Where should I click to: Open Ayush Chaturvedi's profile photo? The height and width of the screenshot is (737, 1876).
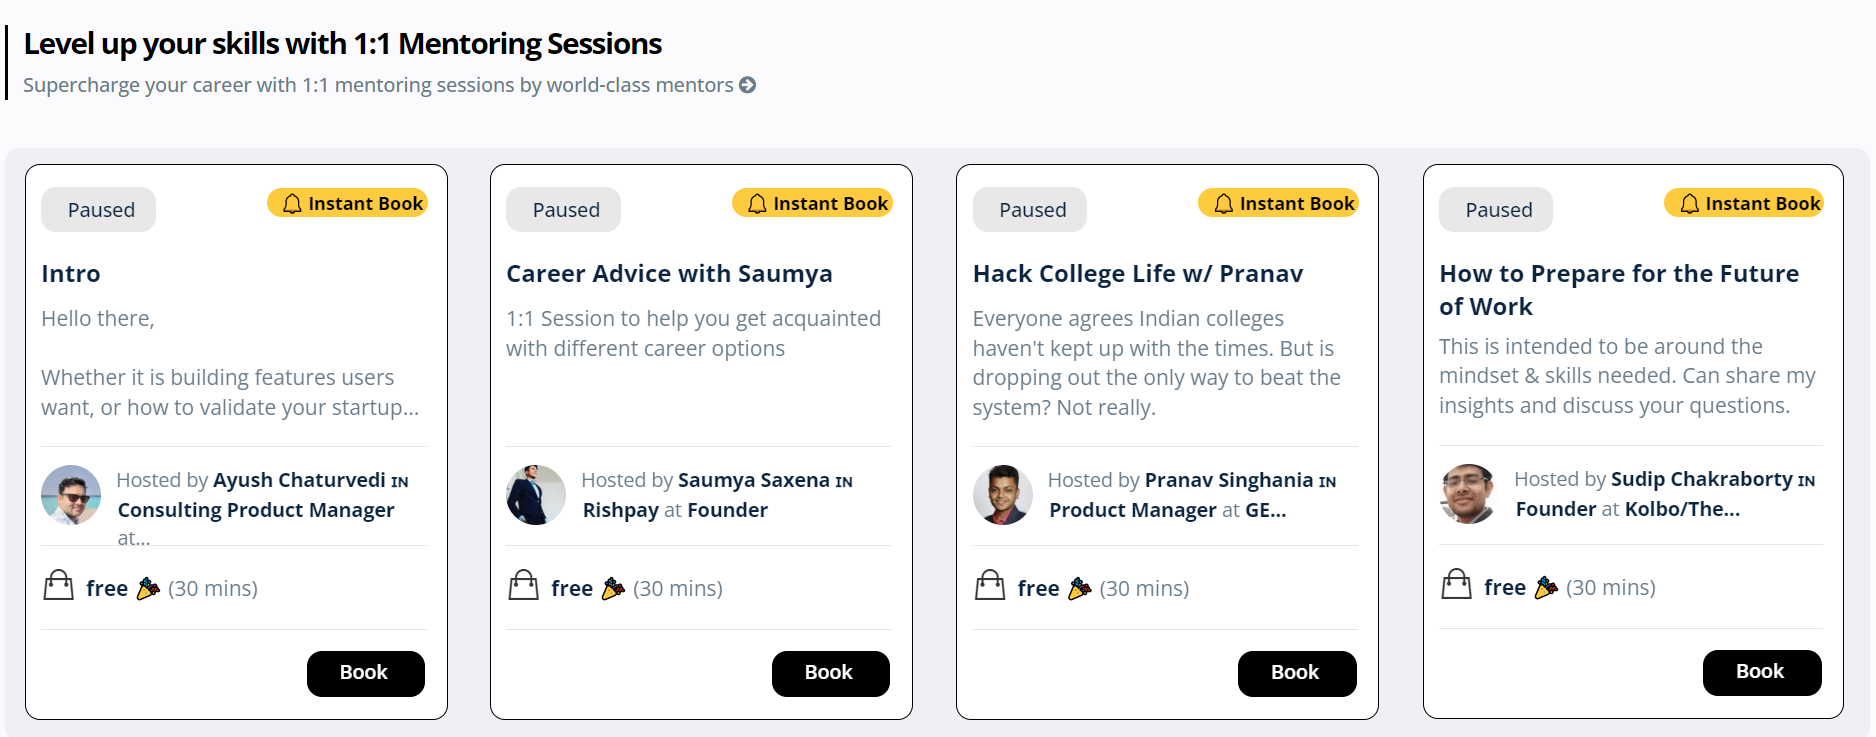point(71,495)
